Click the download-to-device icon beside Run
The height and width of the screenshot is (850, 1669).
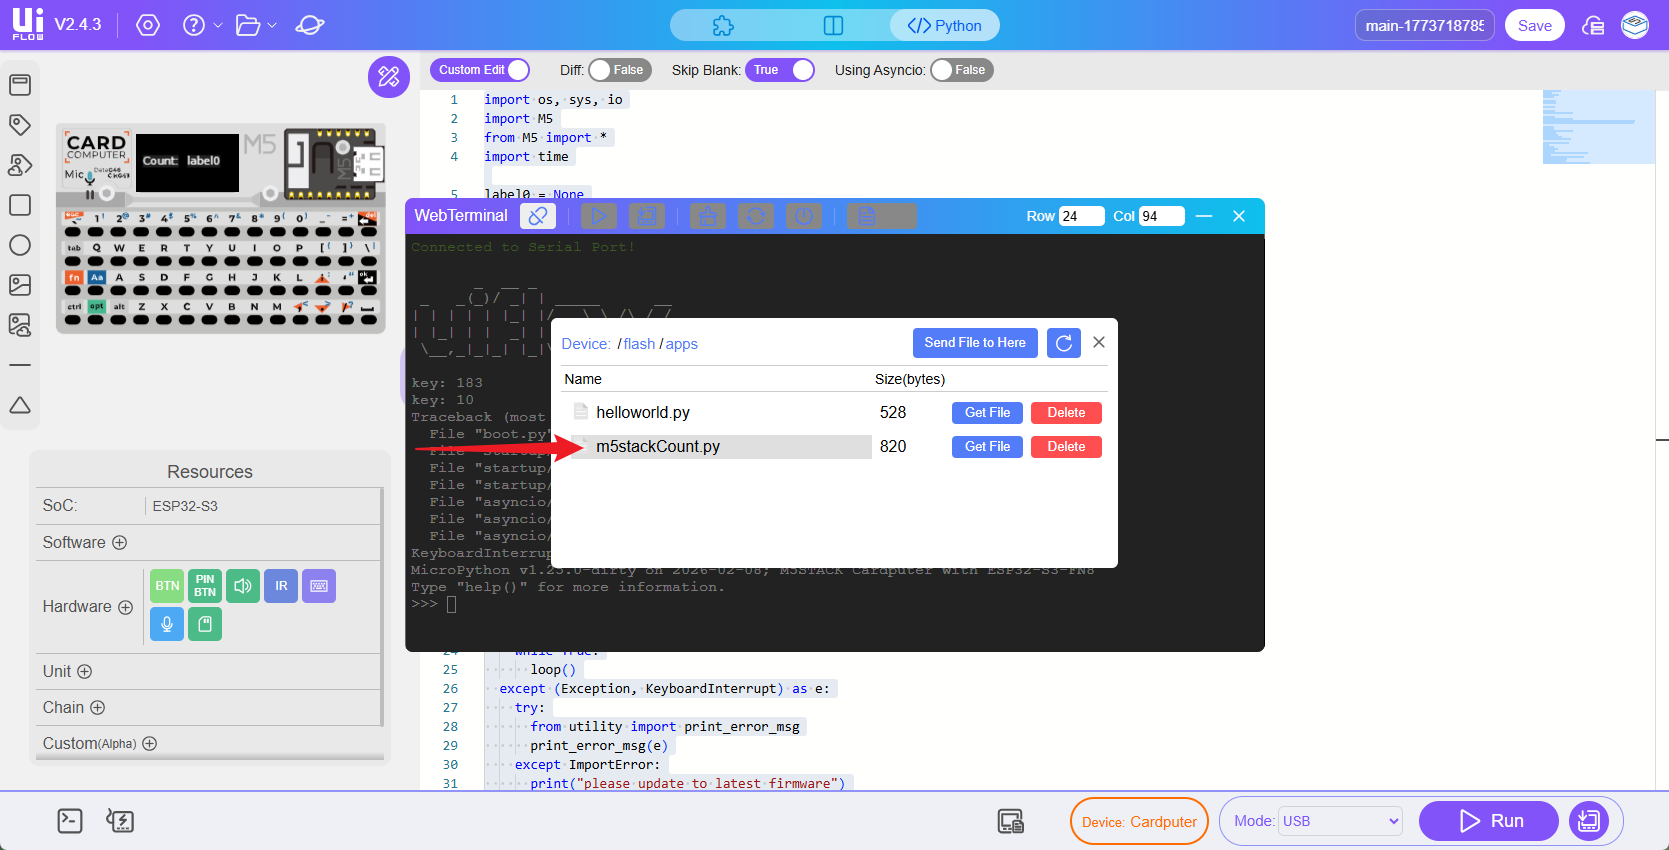1588,821
